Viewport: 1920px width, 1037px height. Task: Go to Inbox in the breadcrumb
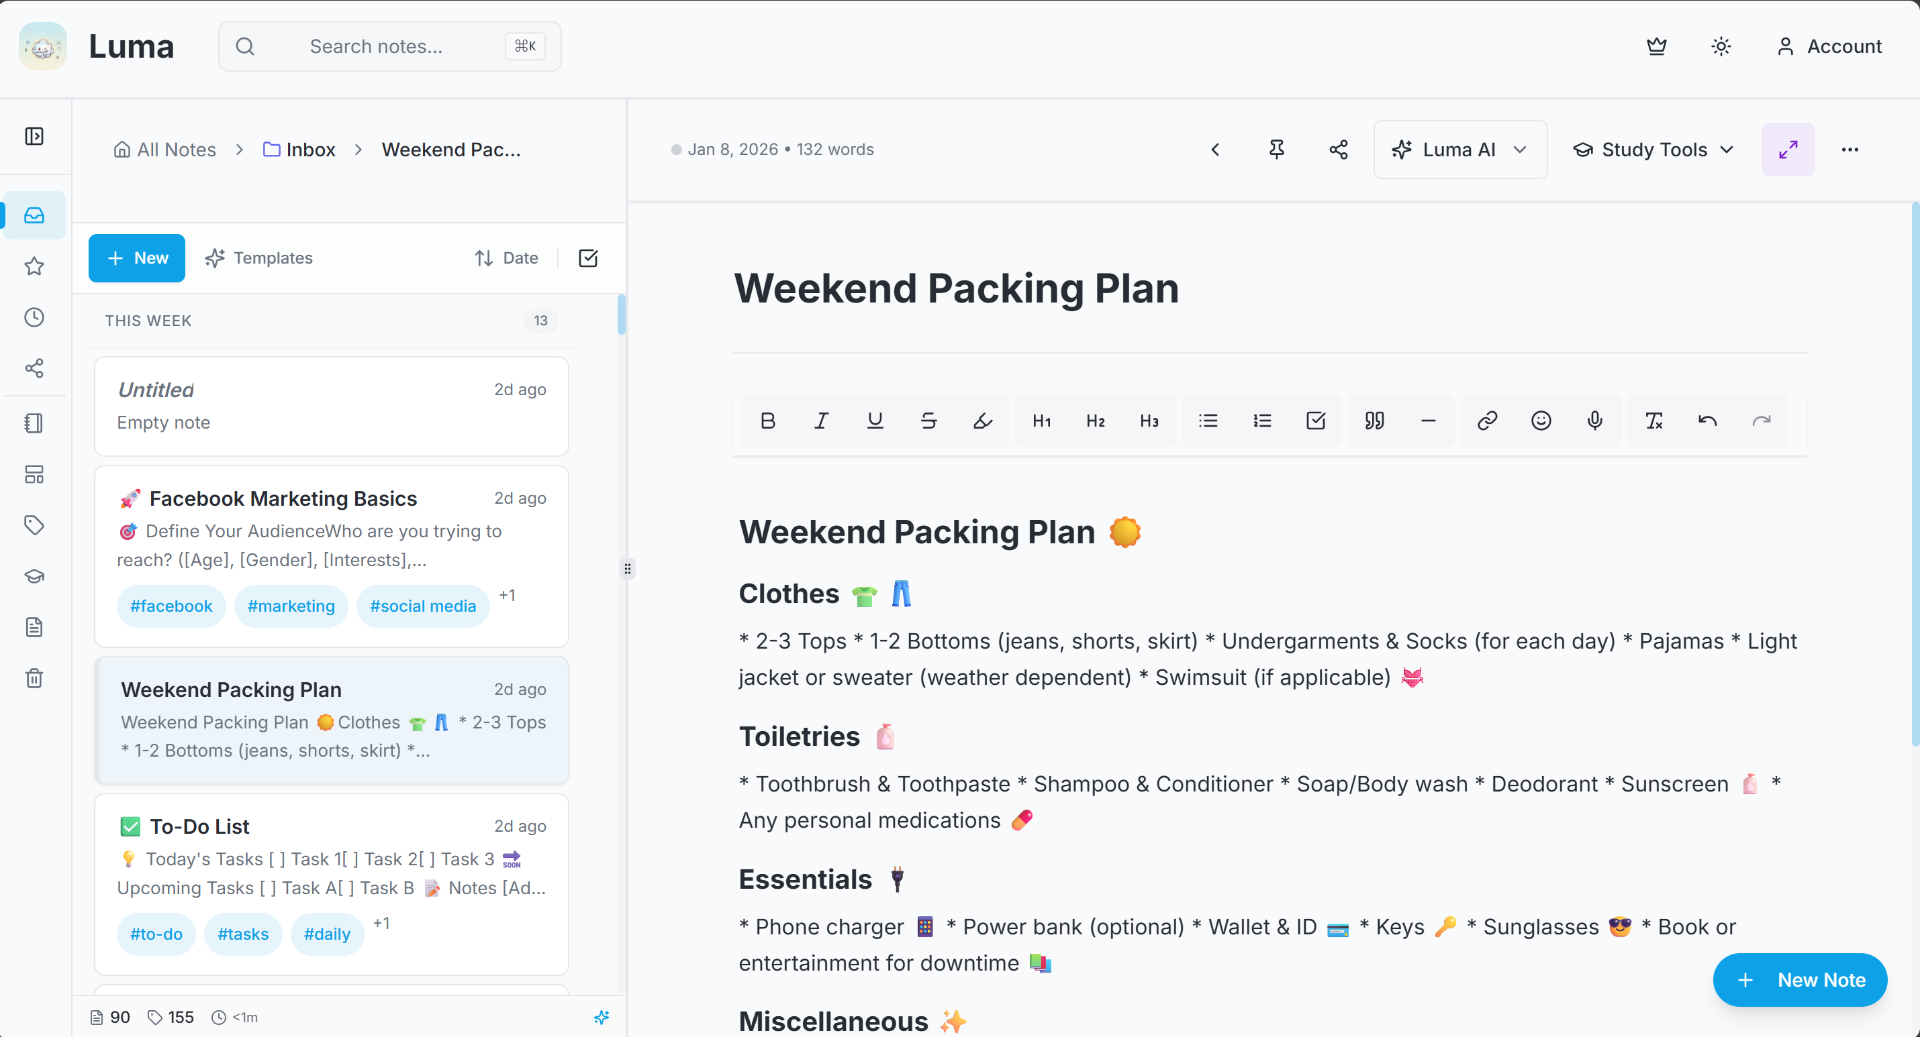coord(299,150)
